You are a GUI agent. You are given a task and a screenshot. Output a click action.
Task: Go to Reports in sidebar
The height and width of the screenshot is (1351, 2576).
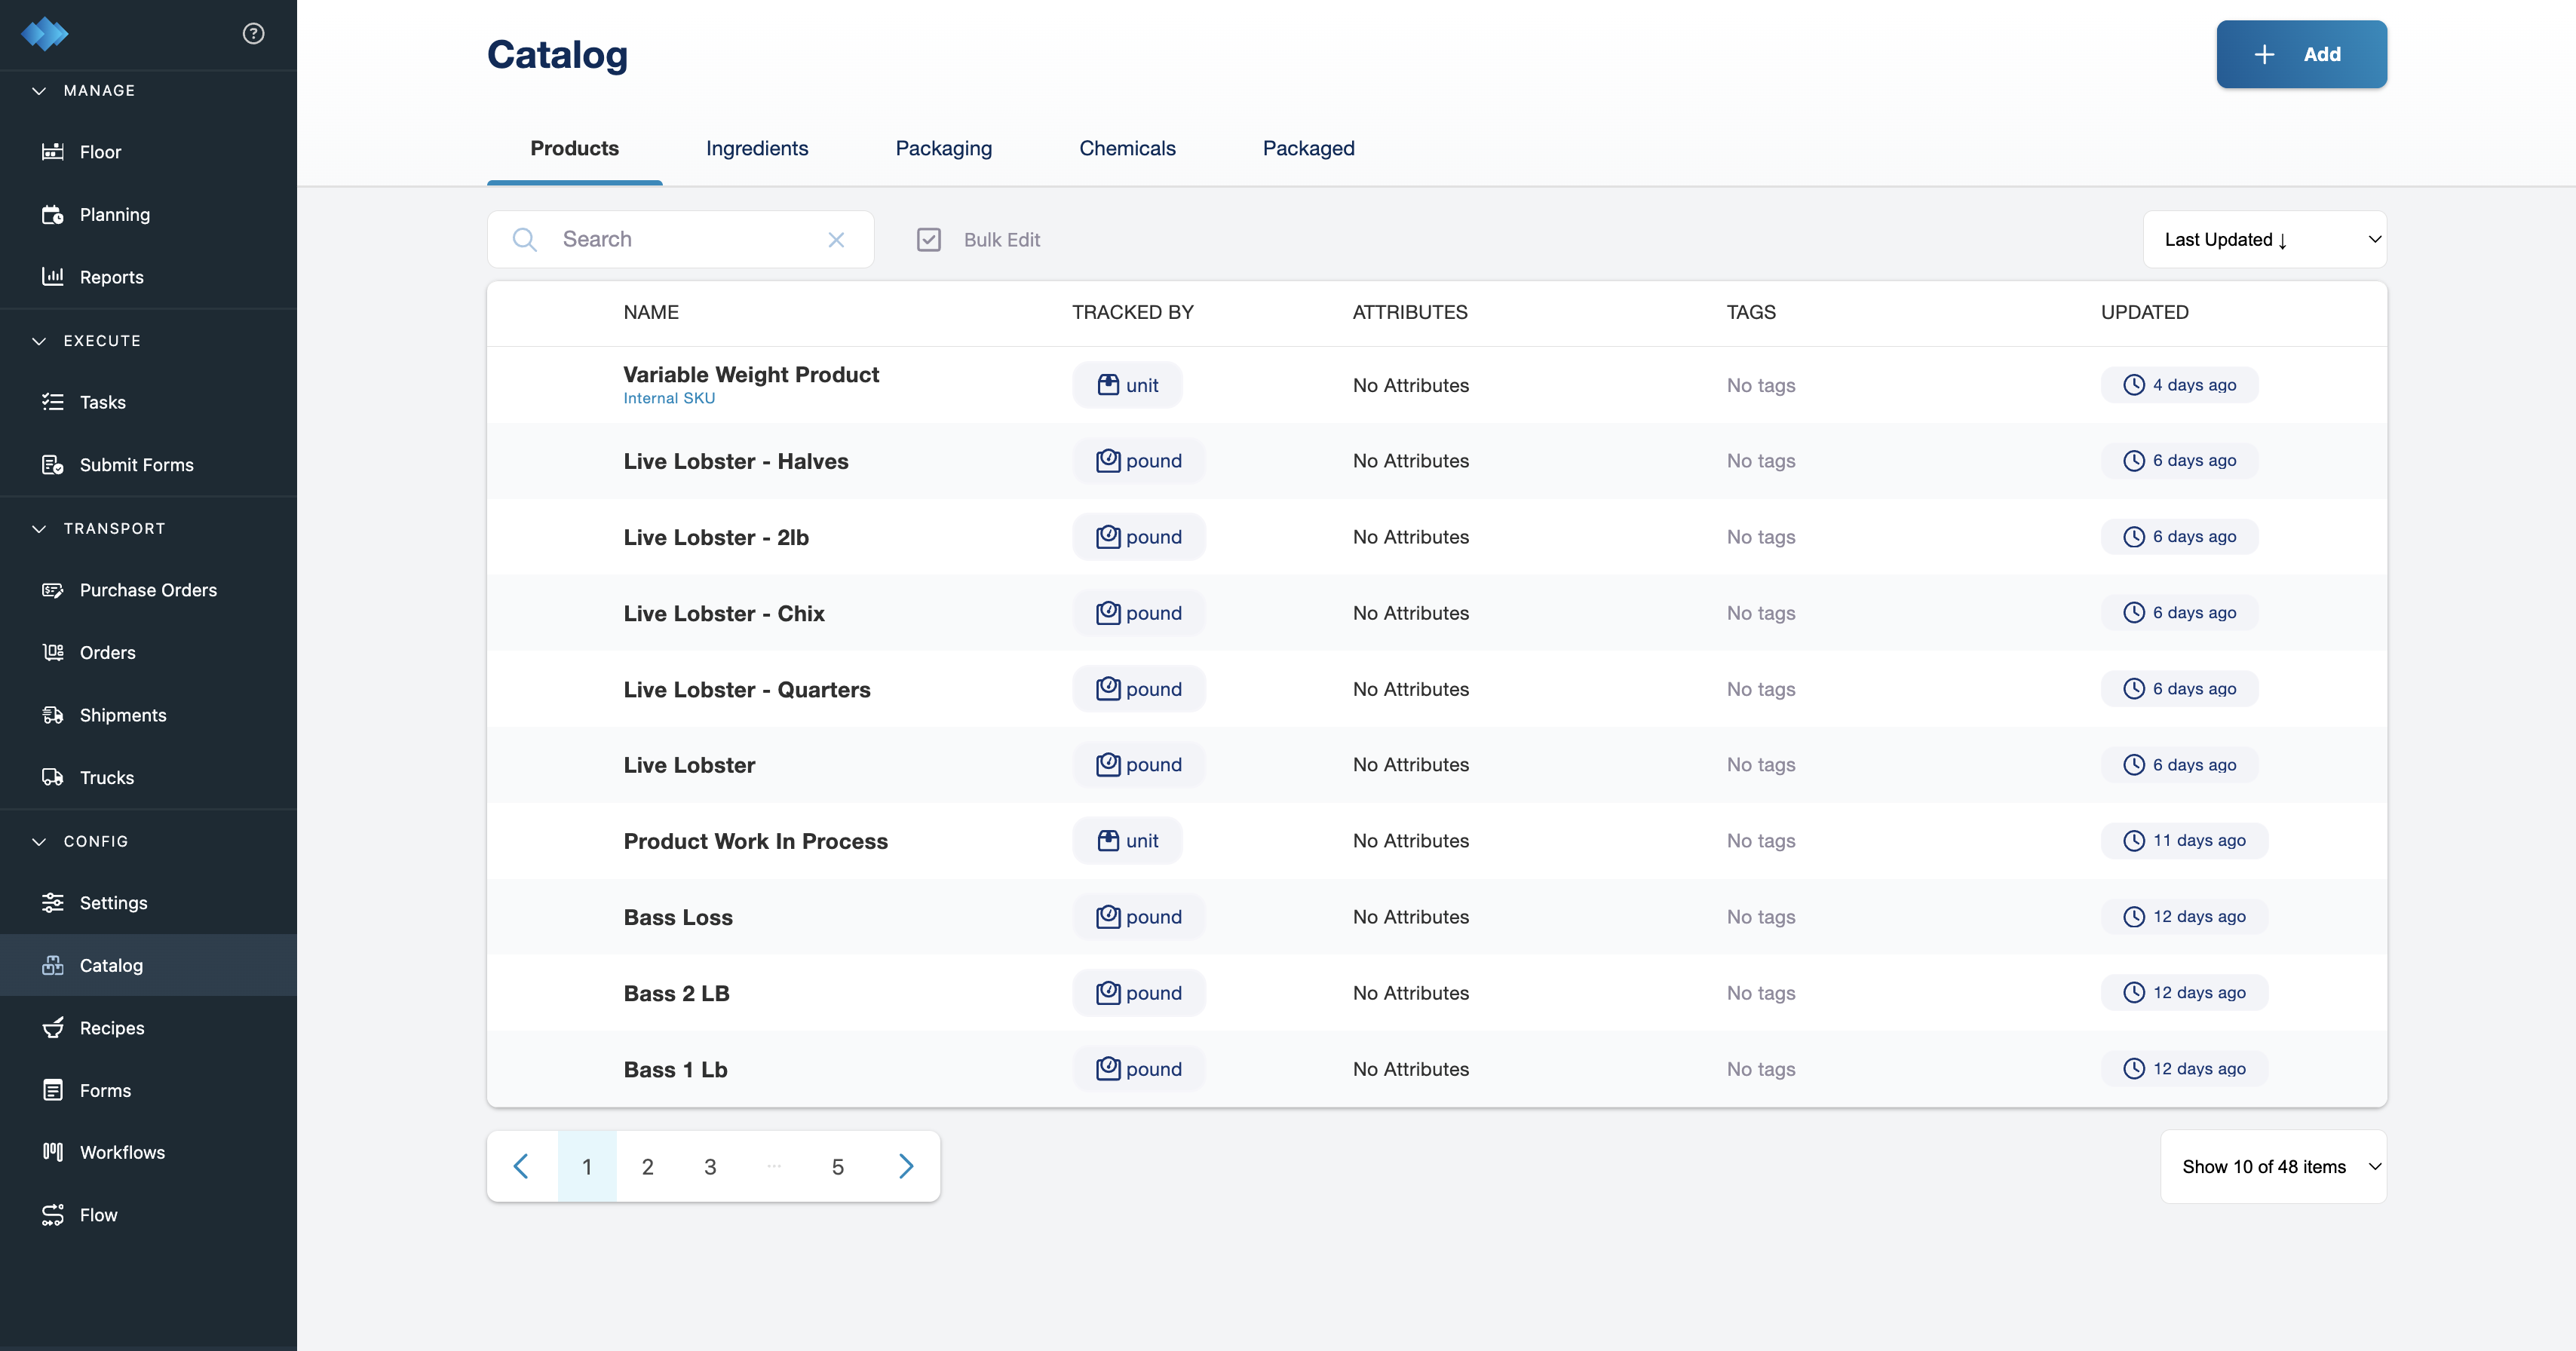111,277
